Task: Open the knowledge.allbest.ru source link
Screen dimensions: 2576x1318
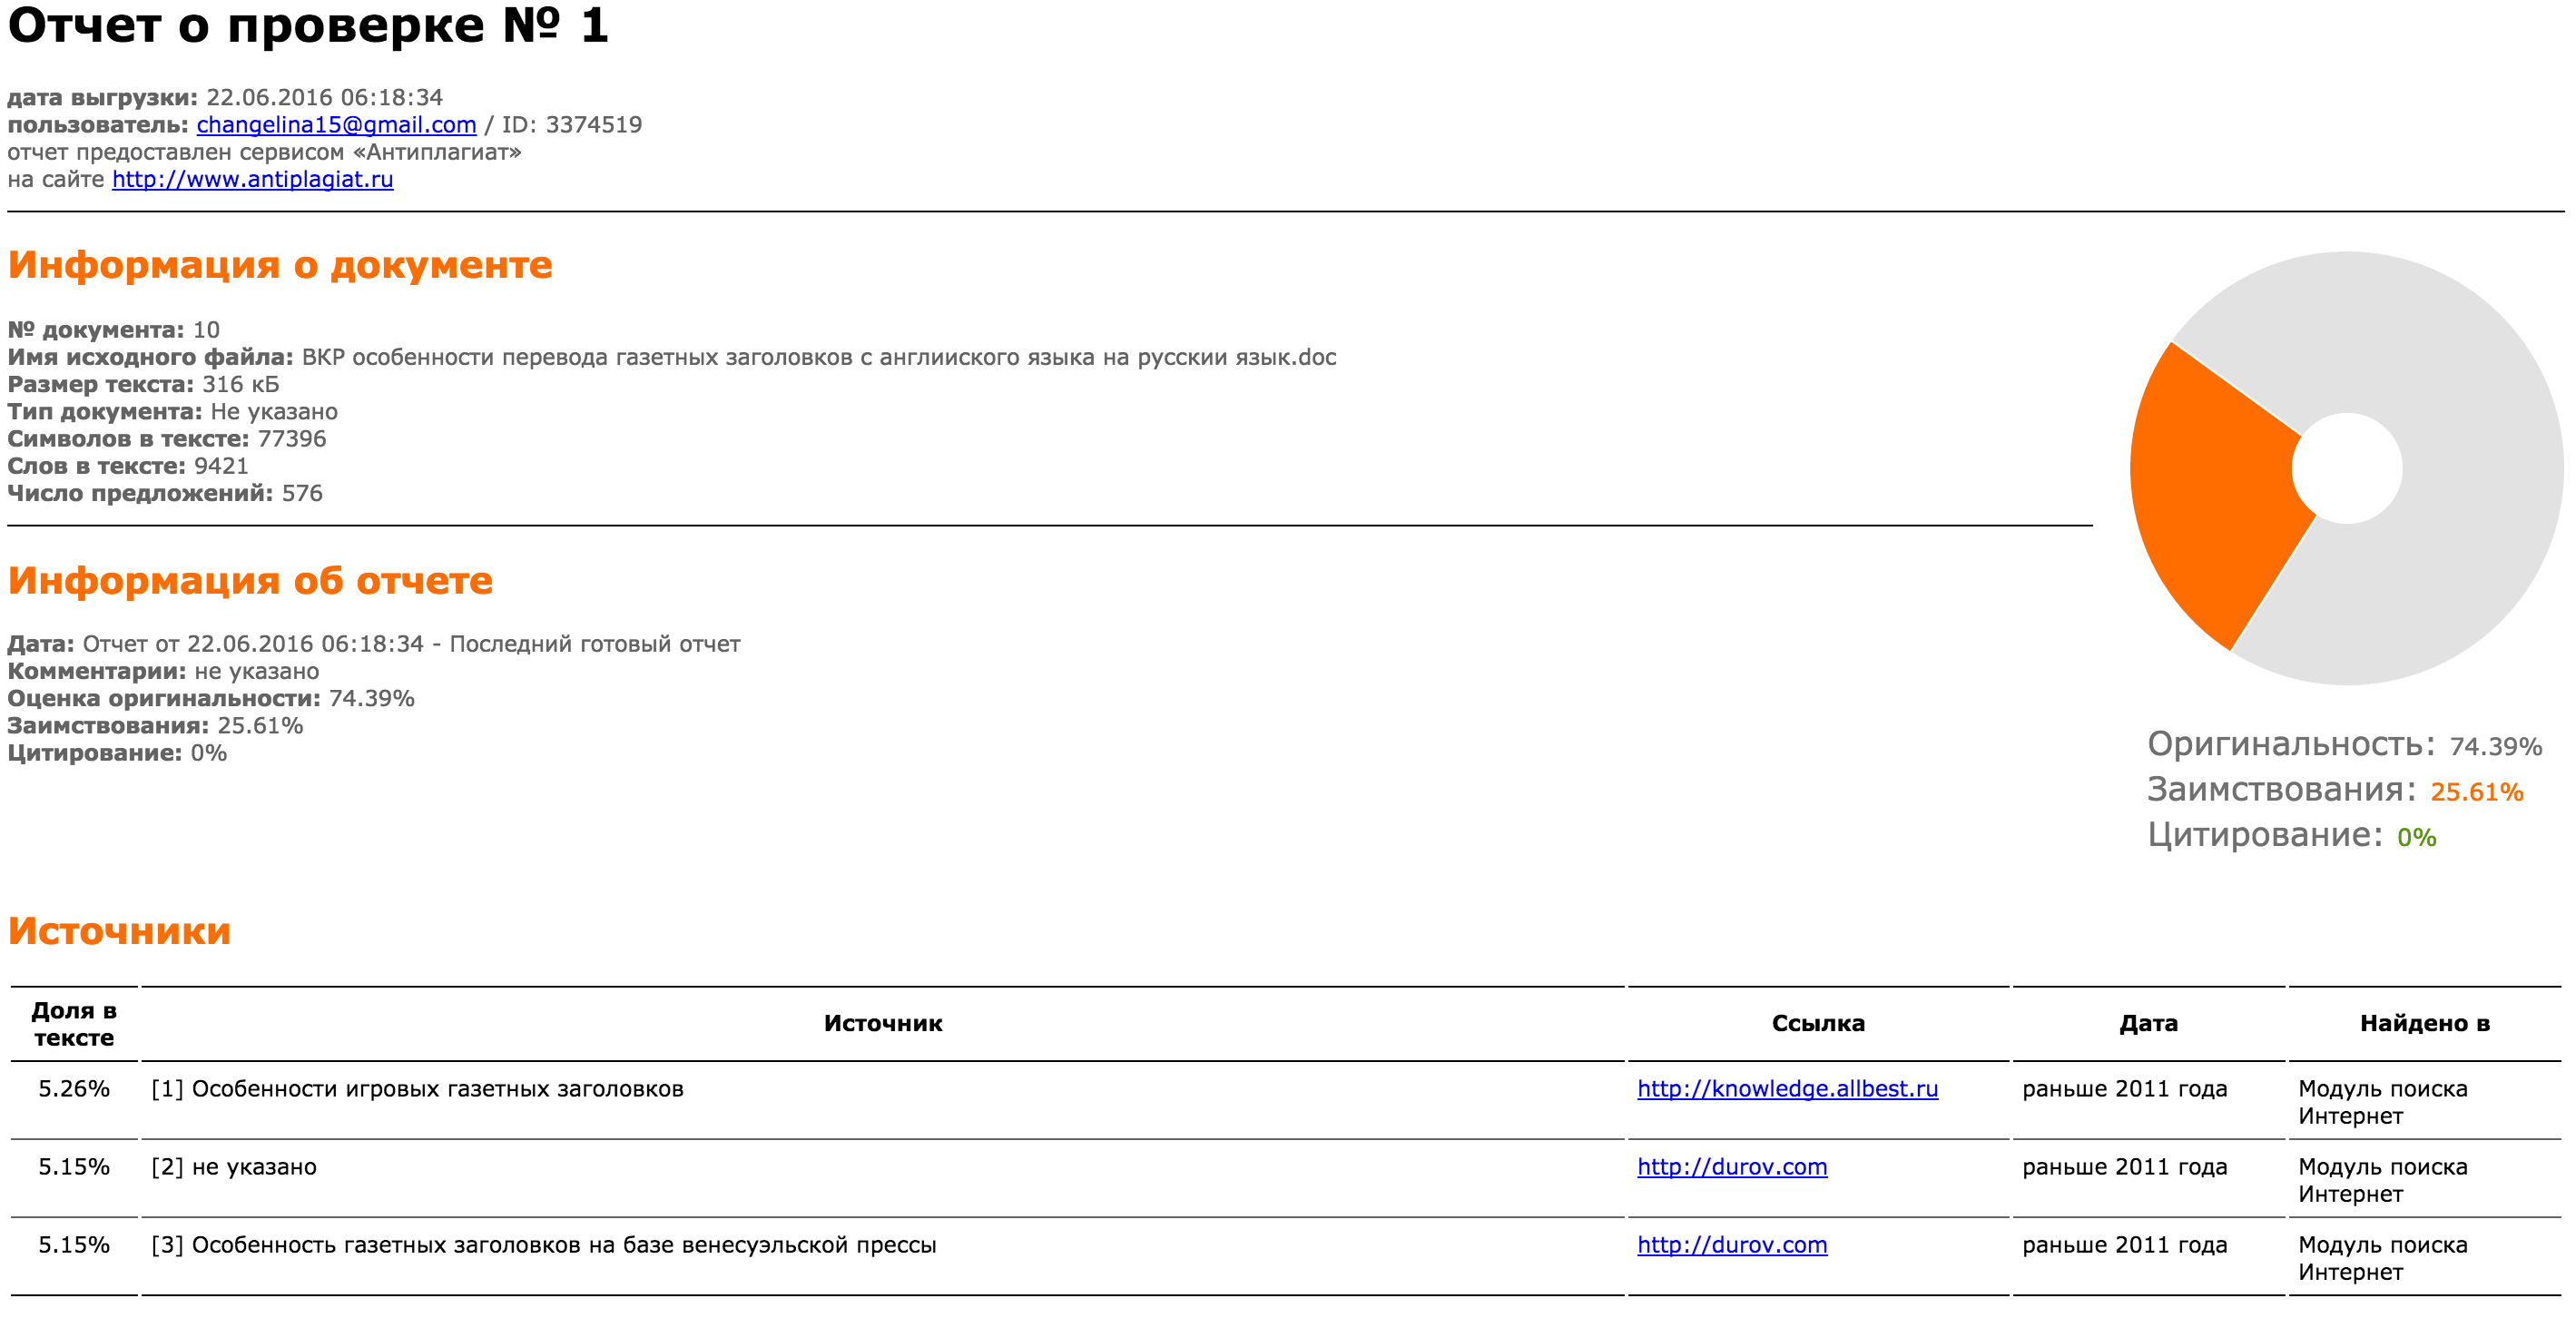Action: 1787,1089
